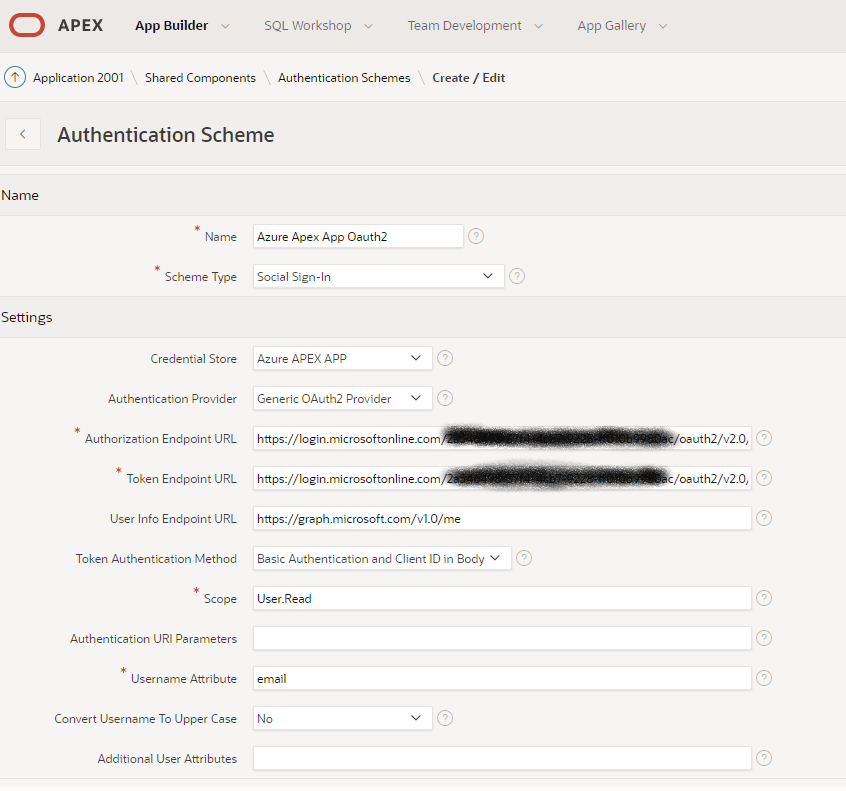
Task: Open Token Authentication Method select list
Action: pos(382,558)
